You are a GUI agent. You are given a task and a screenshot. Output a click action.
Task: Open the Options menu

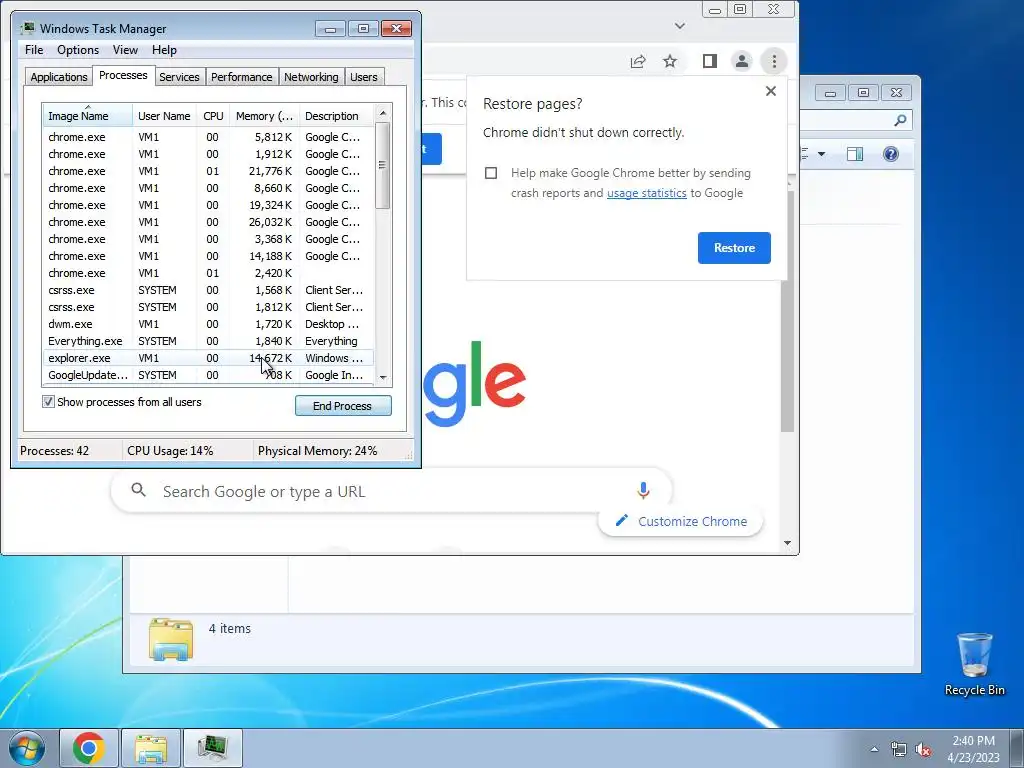78,50
